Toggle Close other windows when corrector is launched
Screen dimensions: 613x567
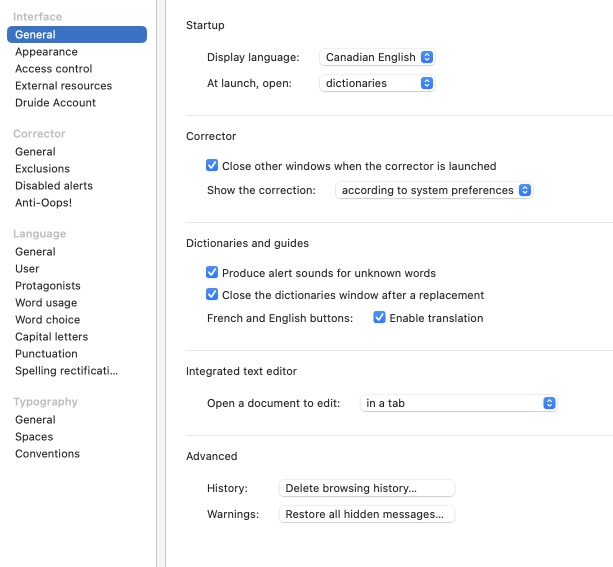pyautogui.click(x=212, y=166)
